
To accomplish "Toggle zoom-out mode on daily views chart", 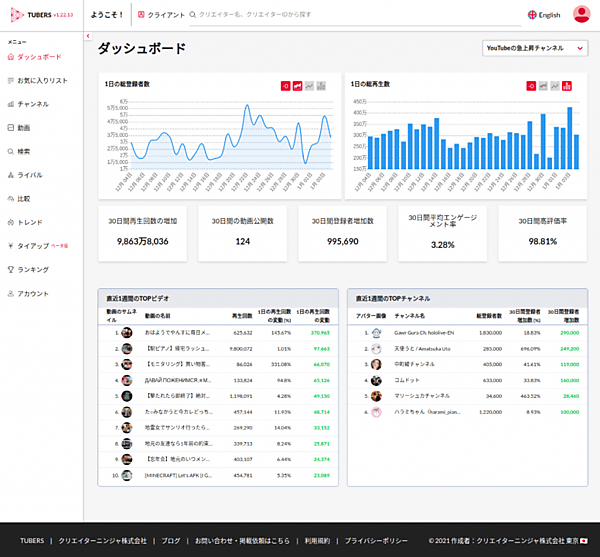I will point(531,86).
